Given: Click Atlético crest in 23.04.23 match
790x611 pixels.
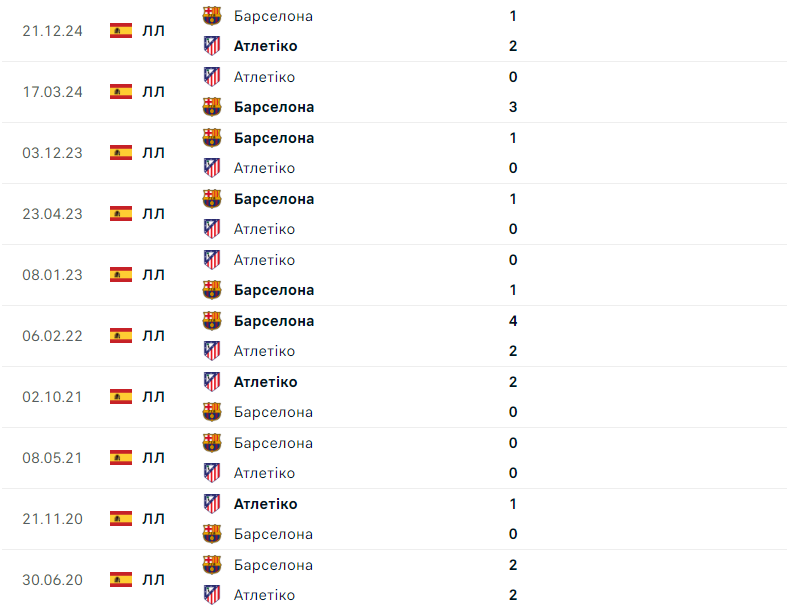Looking at the screenshot, I should [212, 228].
